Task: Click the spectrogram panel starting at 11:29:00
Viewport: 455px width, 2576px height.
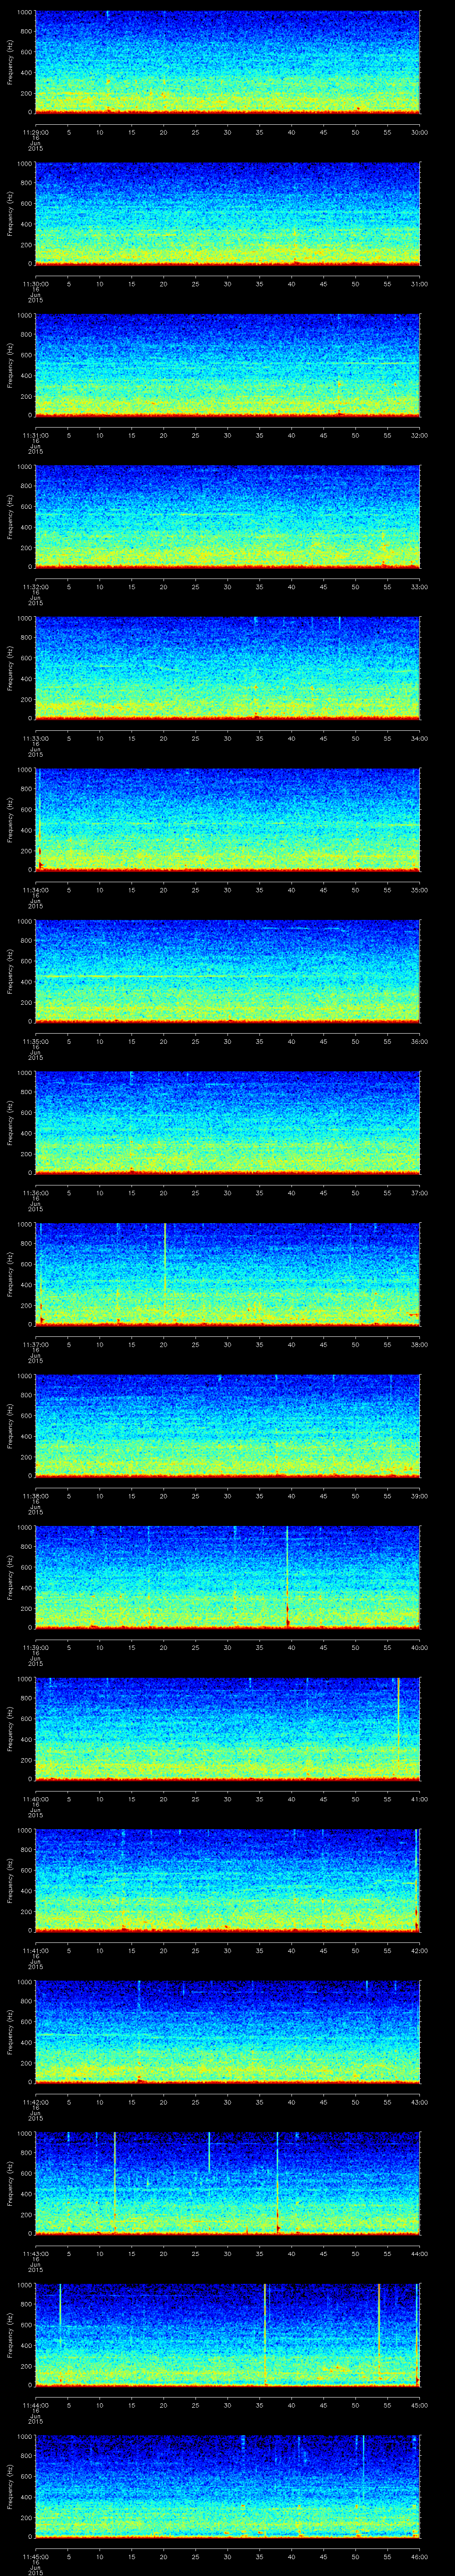Action: (x=228, y=62)
